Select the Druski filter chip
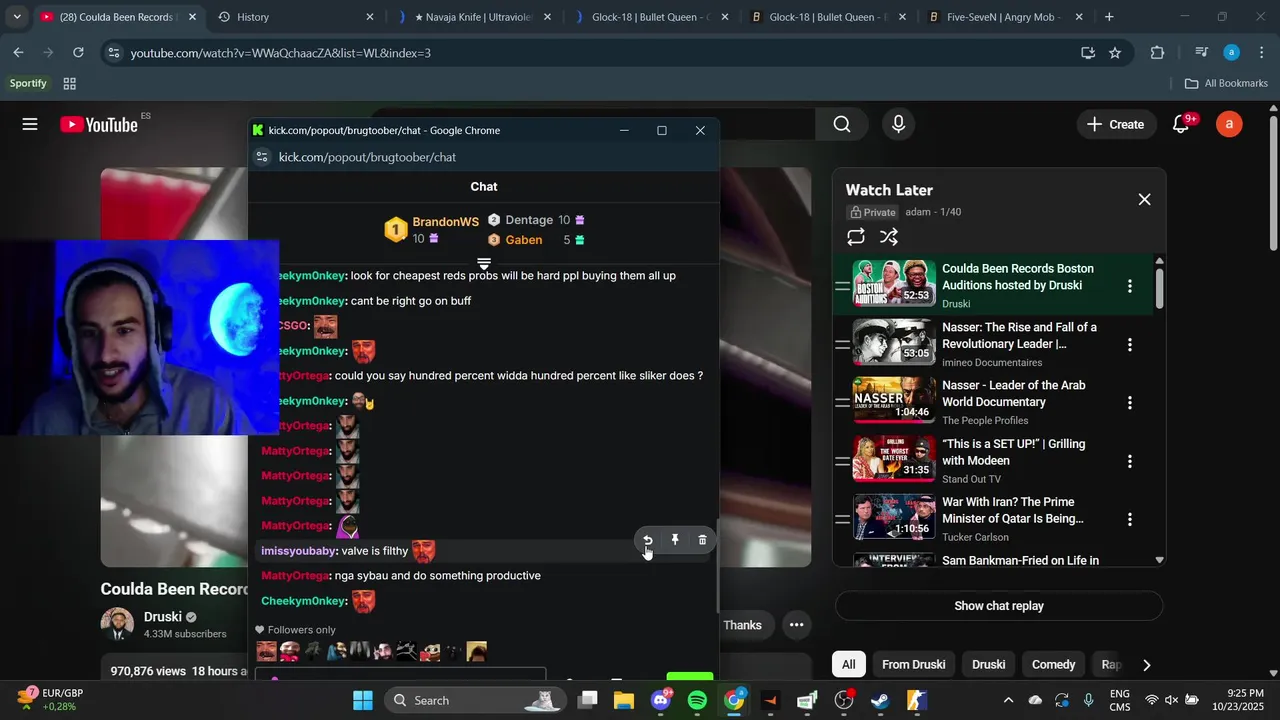1280x720 pixels. point(989,664)
